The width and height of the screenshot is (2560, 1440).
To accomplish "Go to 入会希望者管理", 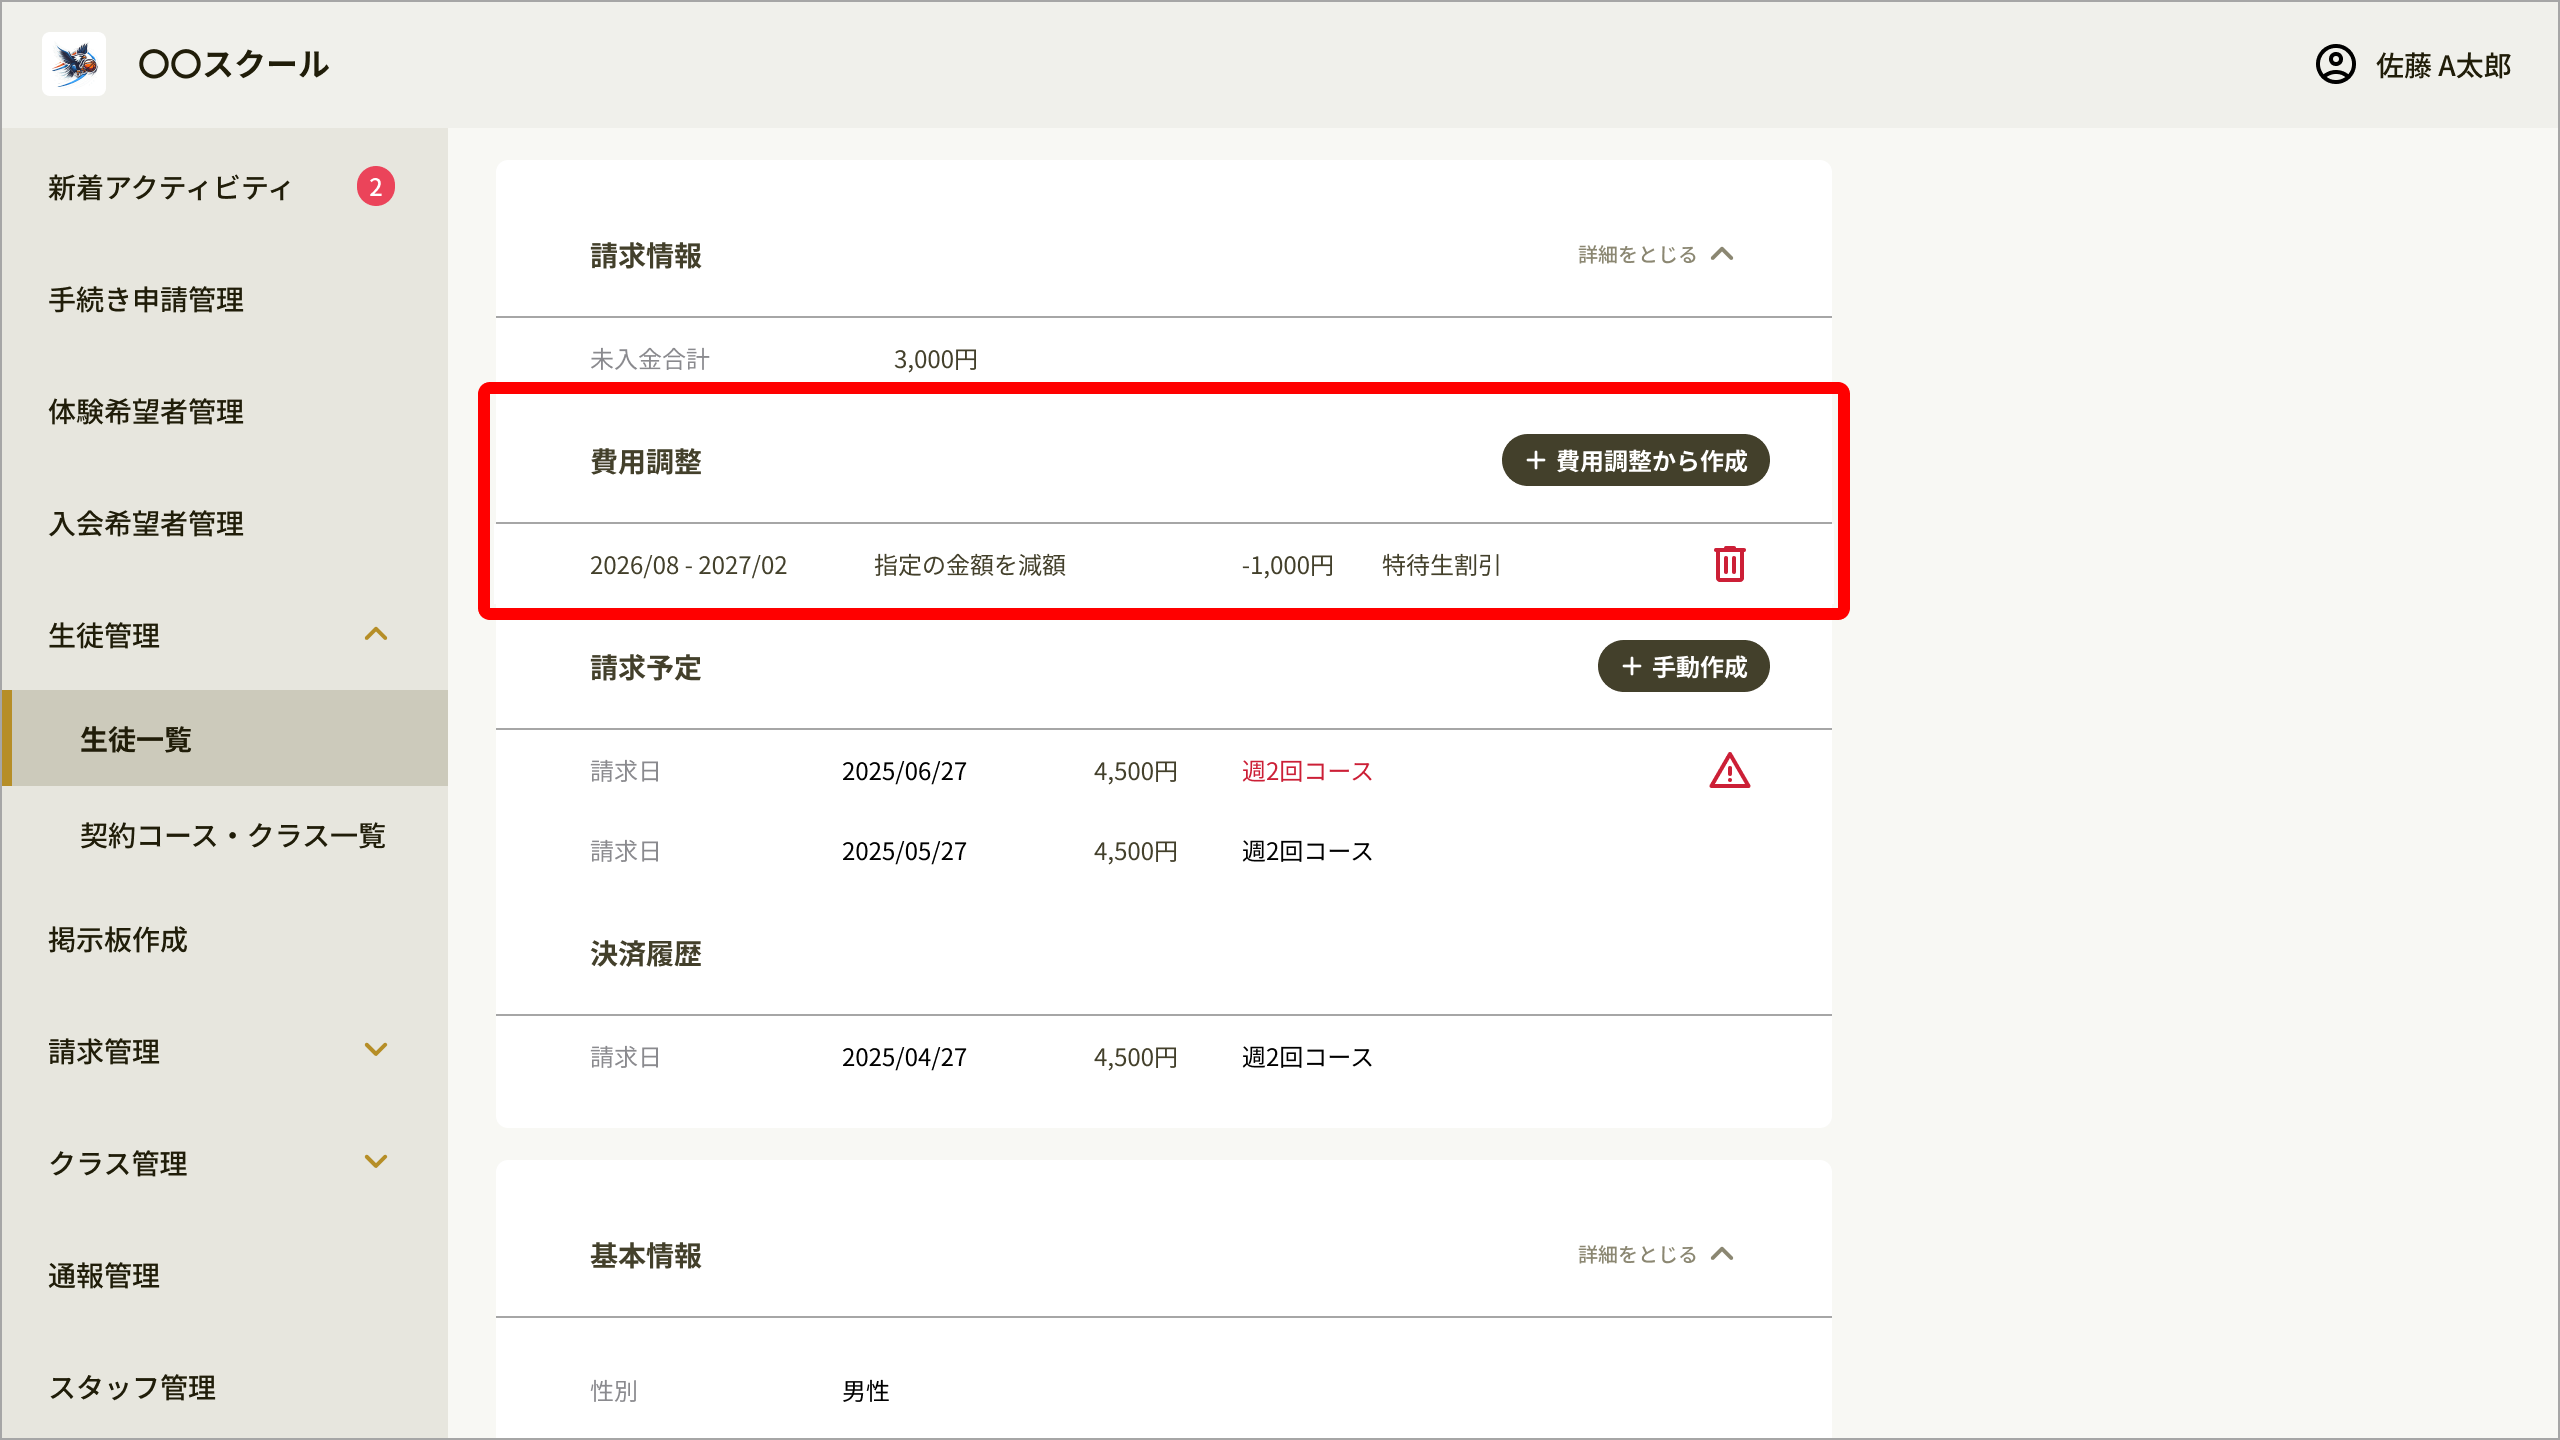I will tap(146, 523).
